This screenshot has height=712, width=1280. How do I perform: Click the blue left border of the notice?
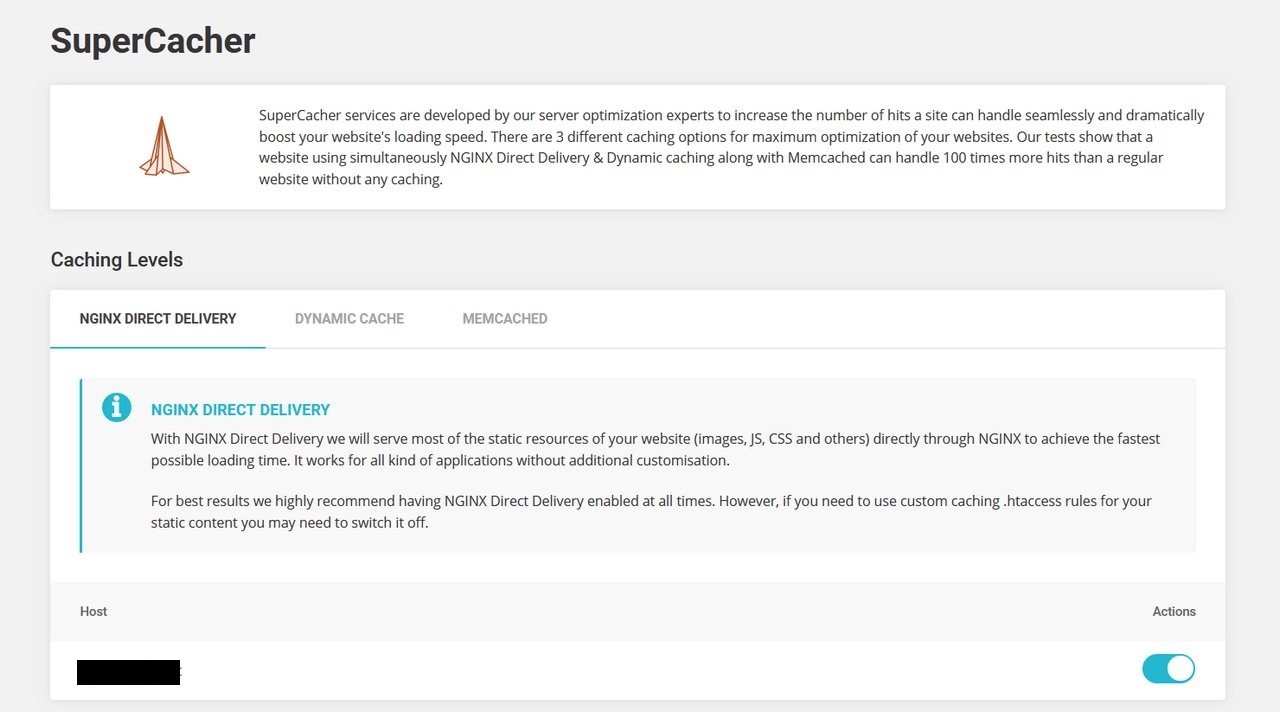81,465
